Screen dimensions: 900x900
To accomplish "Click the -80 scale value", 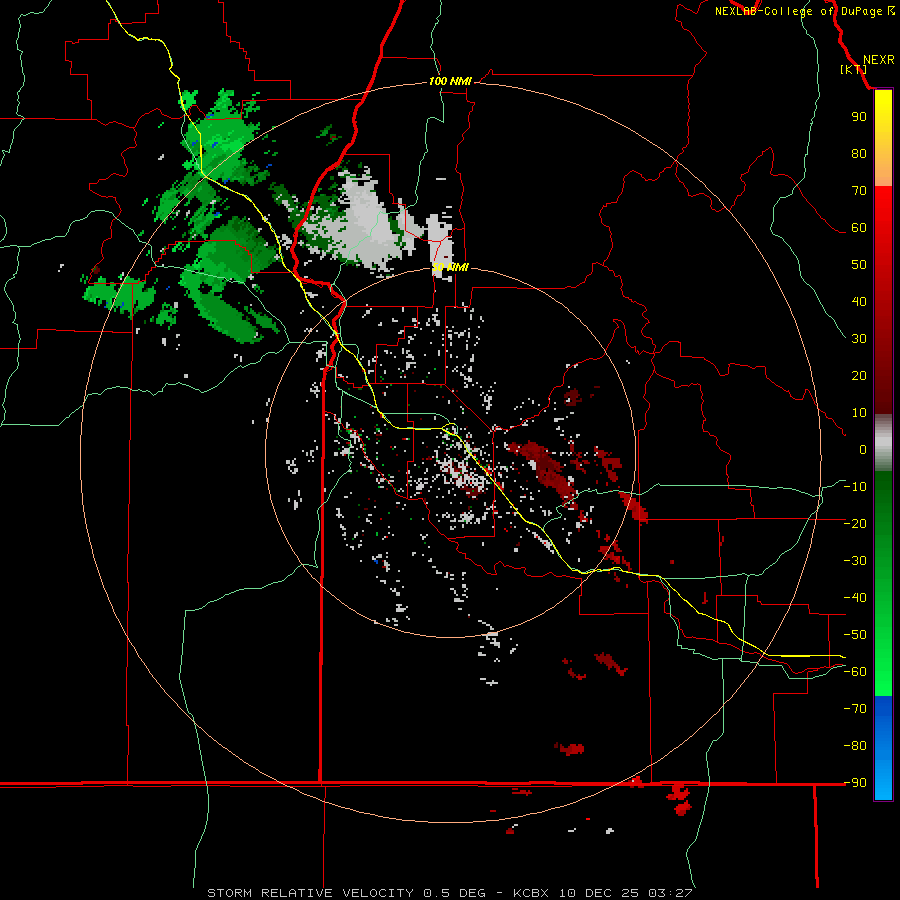I will click(x=855, y=746).
